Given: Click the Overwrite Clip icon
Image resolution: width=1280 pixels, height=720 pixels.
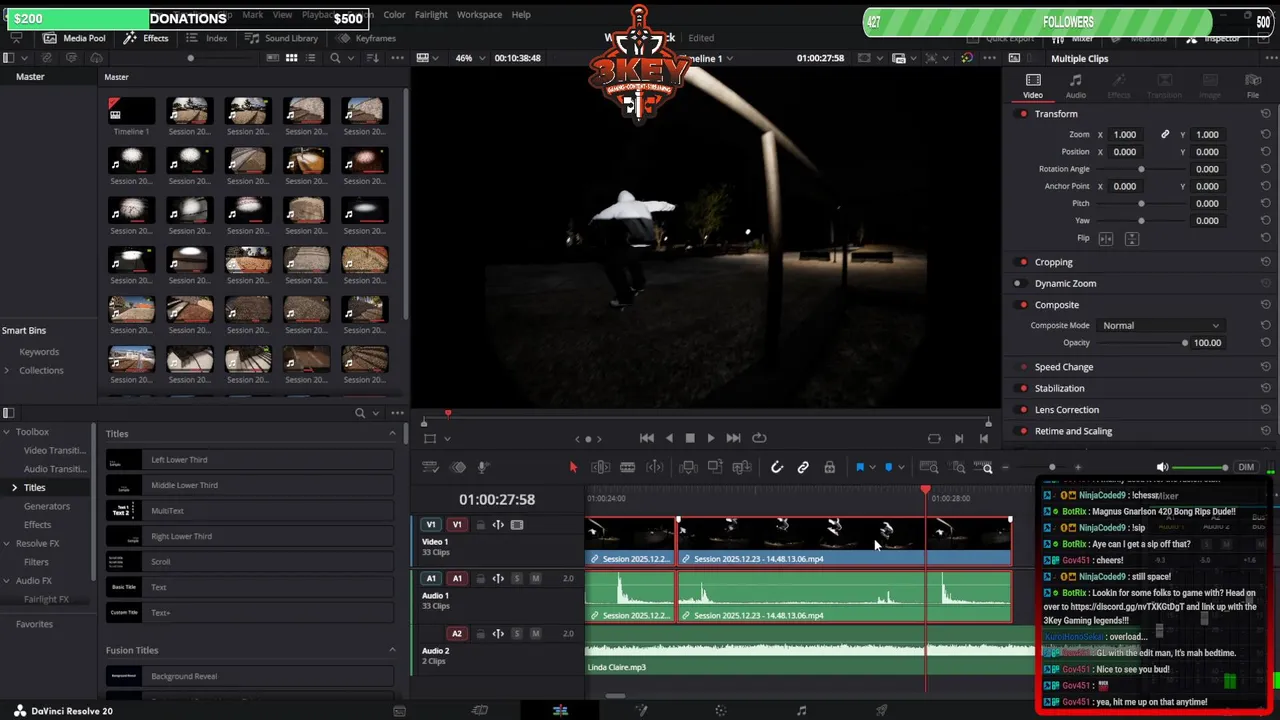Looking at the screenshot, I should pos(715,467).
